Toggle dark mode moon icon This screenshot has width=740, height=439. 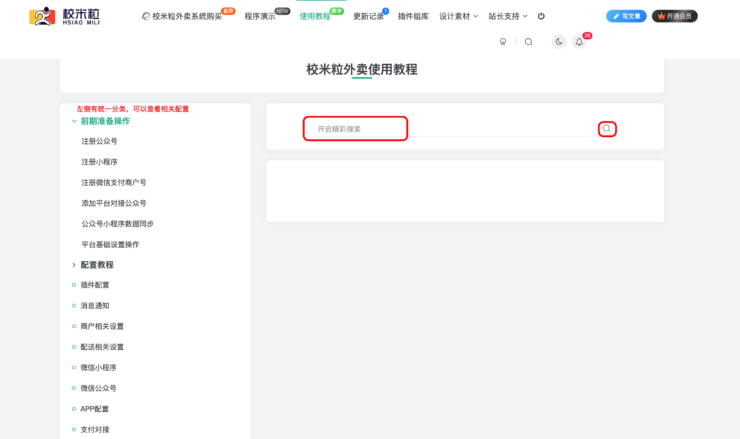point(558,42)
